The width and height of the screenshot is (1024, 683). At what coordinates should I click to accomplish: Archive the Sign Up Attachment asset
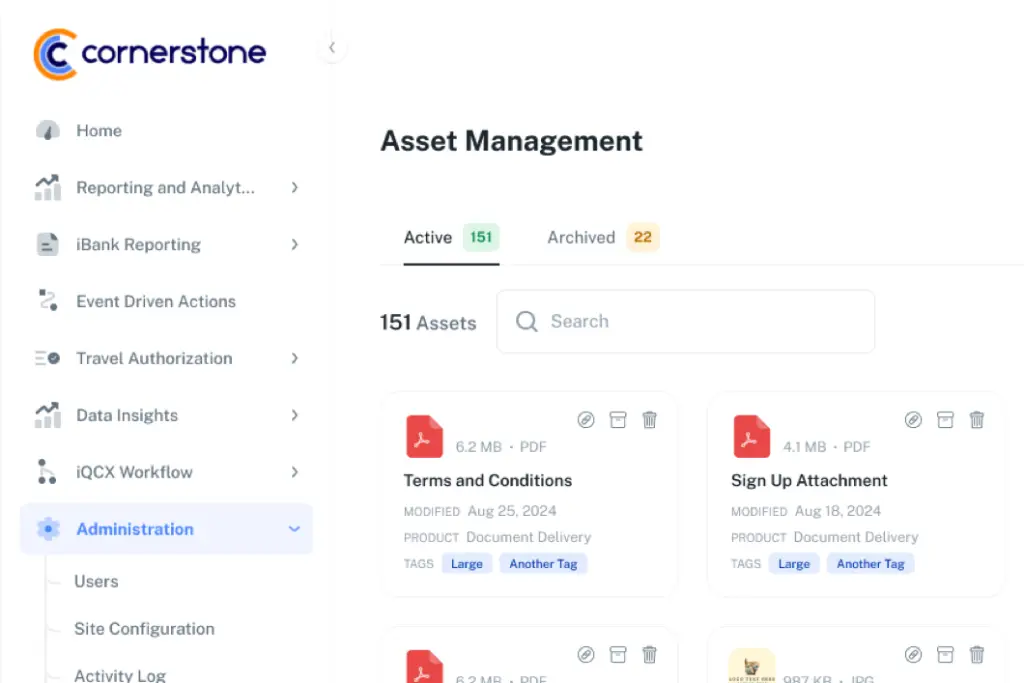[945, 420]
